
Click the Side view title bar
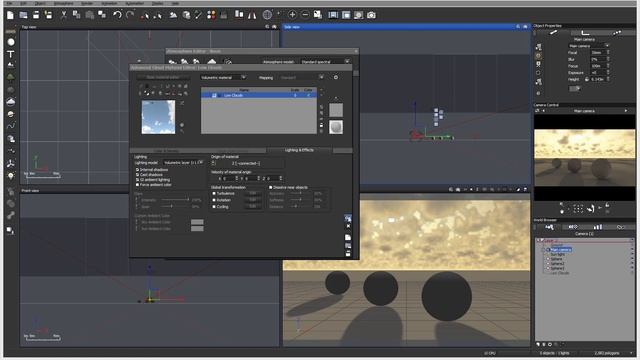(406, 27)
